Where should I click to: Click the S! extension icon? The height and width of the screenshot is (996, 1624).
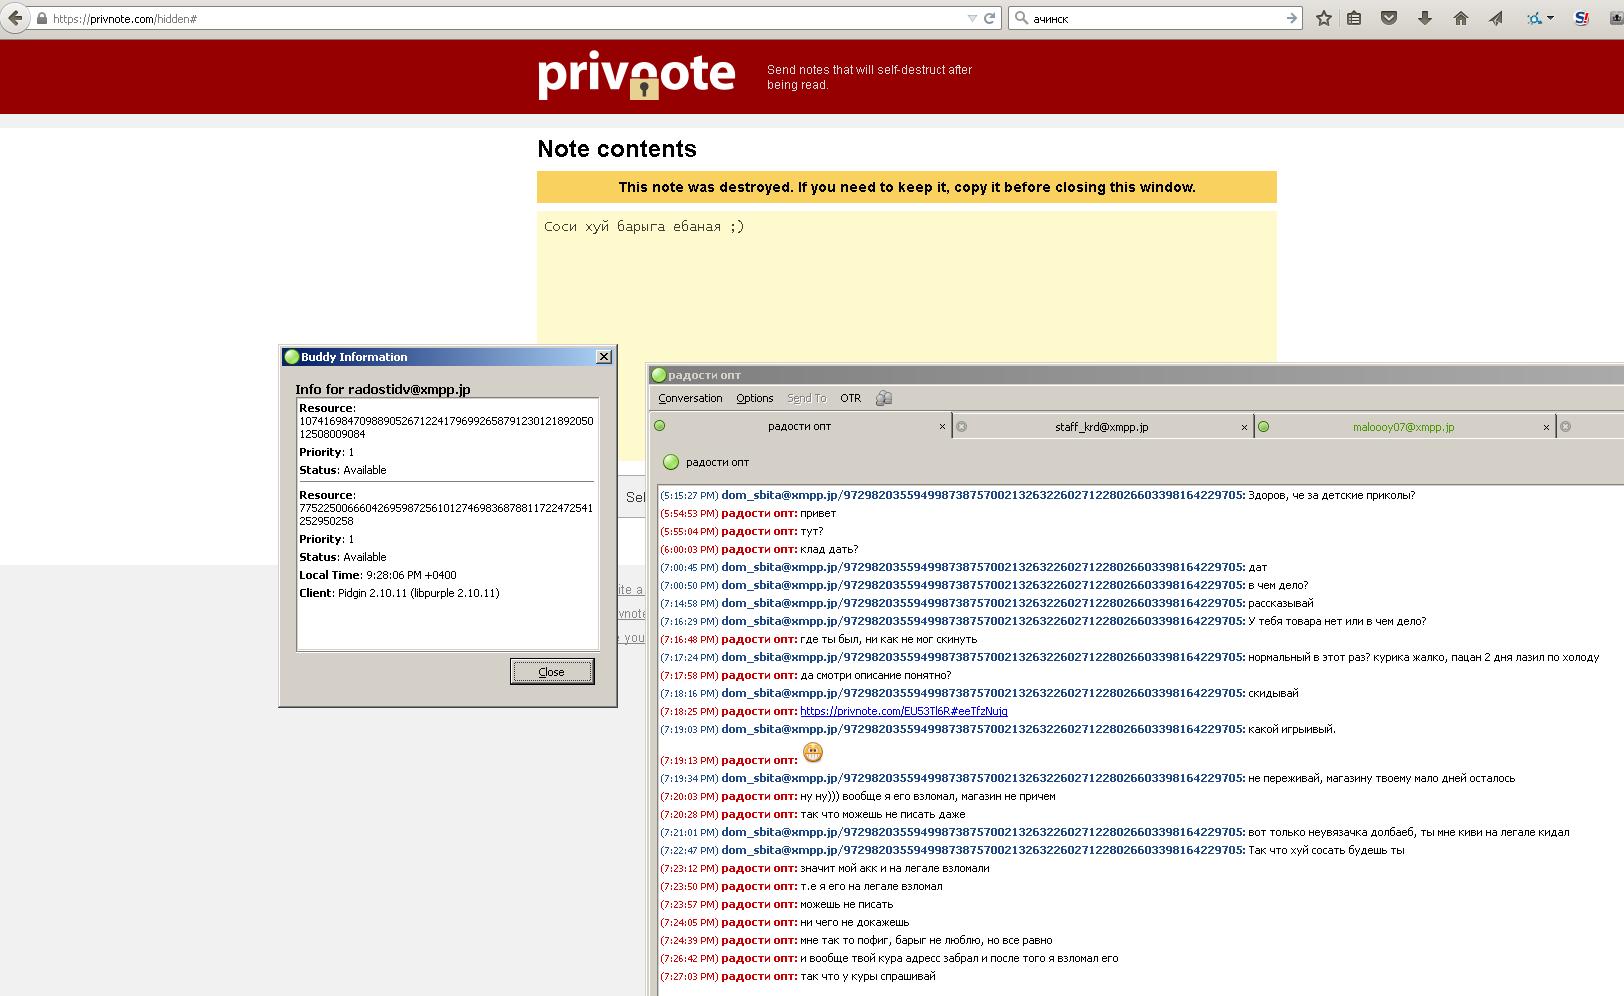1581,18
